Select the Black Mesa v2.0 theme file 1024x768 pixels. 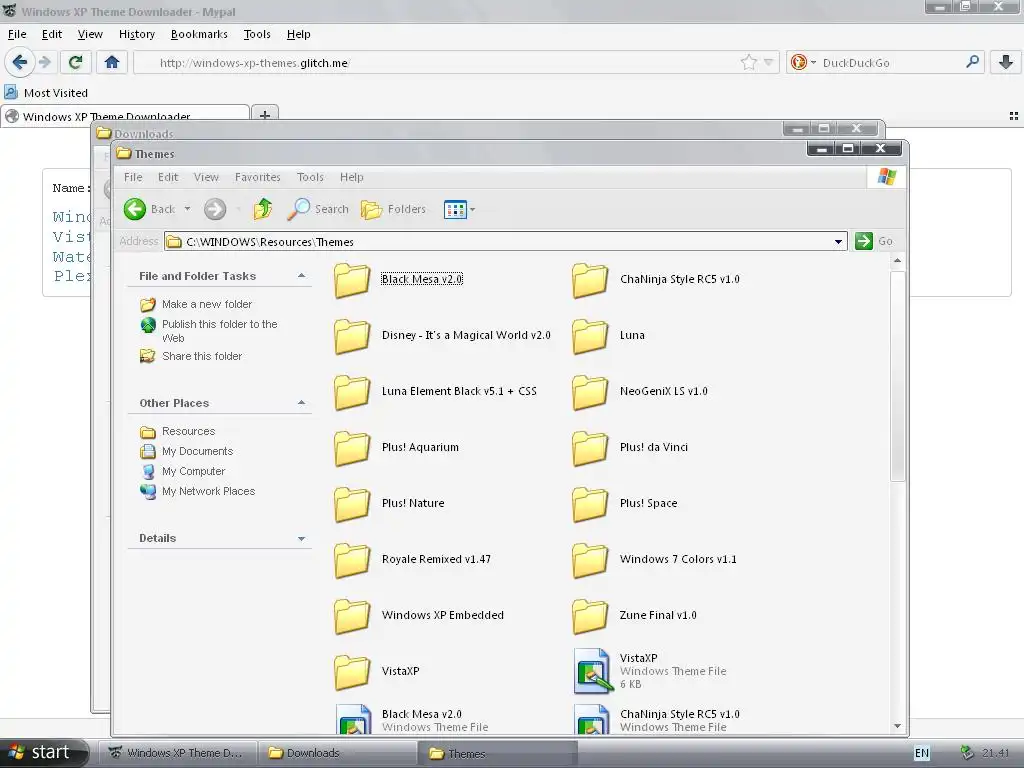tap(411, 720)
